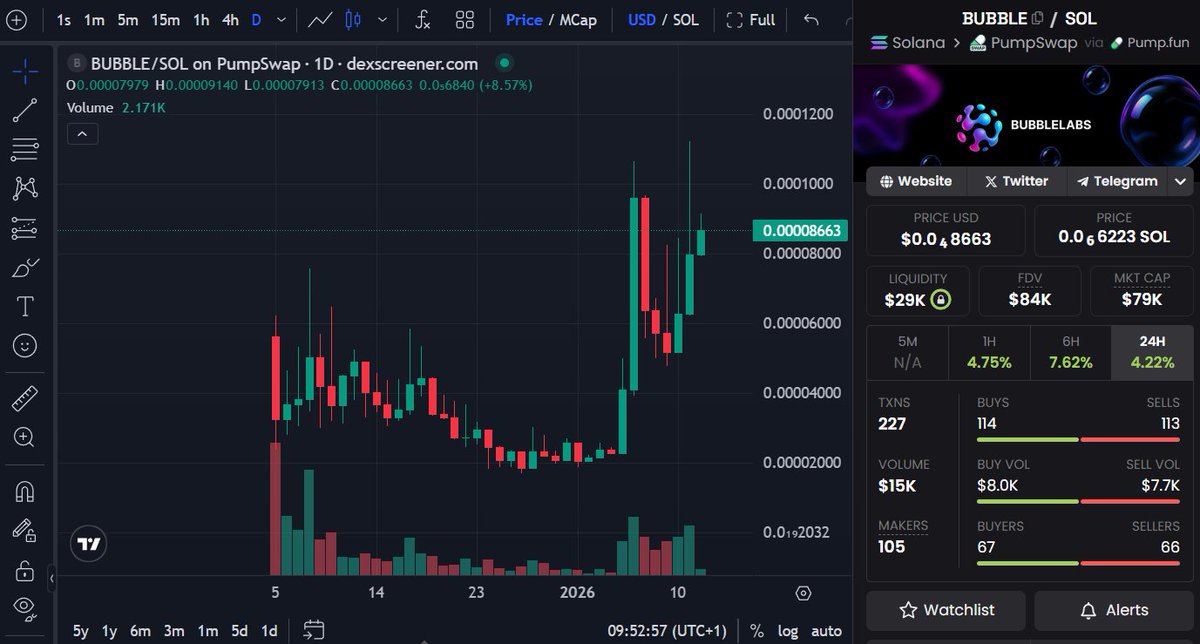
Task: Open the BUBBLELABS Telegram link
Action: pos(1117,181)
